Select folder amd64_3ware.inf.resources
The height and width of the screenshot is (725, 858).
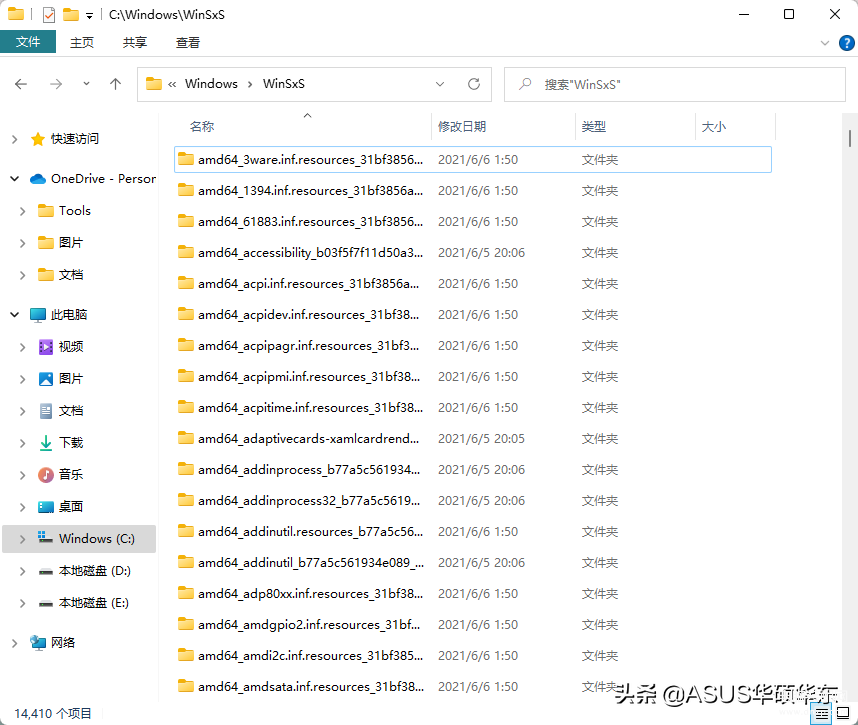point(473,159)
